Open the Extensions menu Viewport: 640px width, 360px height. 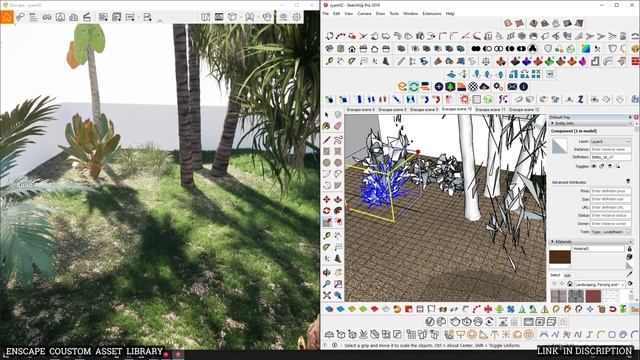[x=432, y=13]
